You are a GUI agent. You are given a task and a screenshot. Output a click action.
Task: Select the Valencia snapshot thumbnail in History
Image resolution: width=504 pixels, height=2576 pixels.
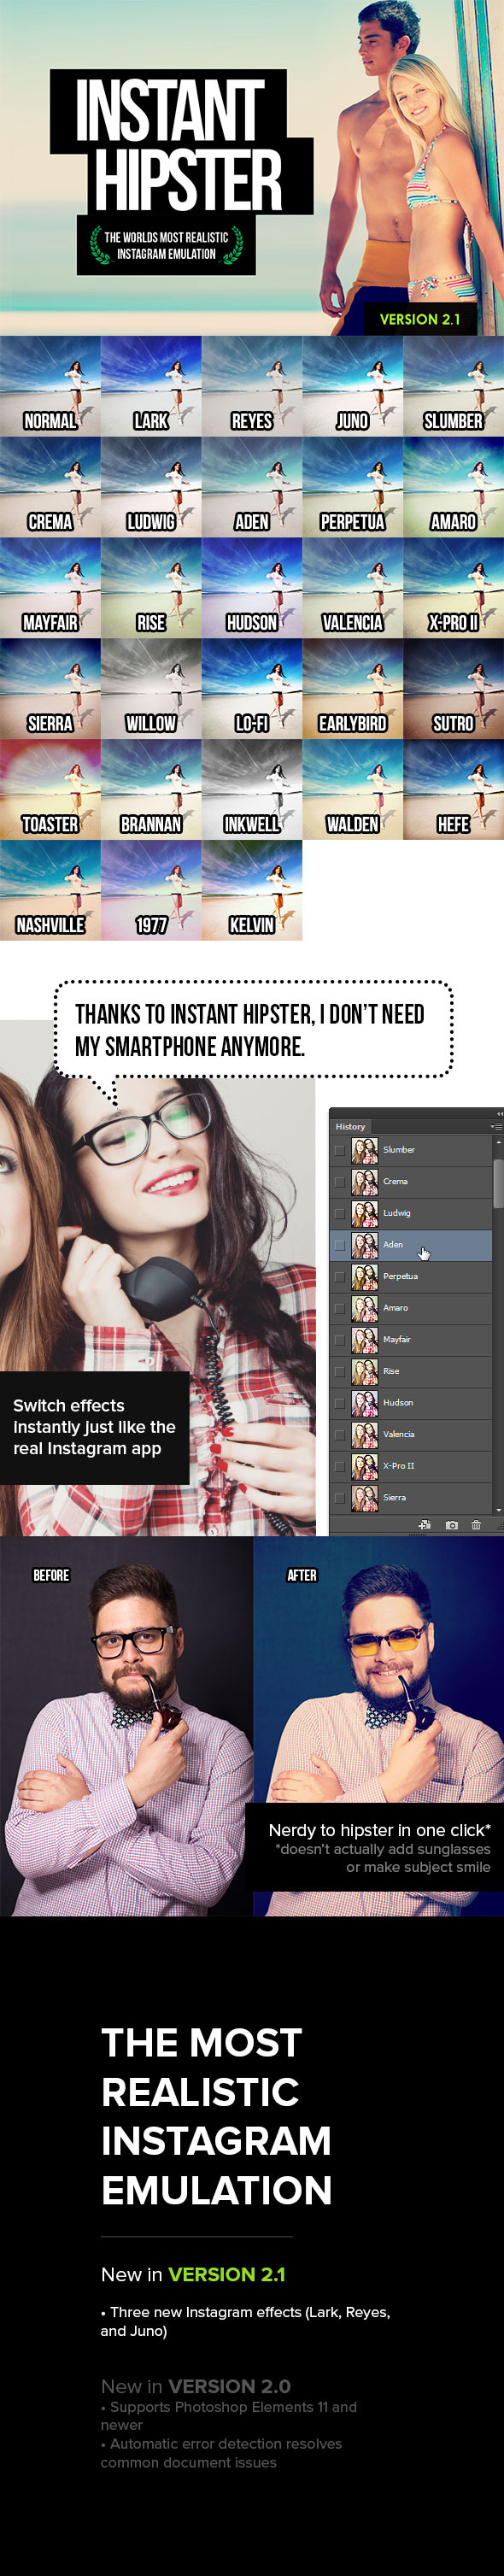pos(365,1434)
